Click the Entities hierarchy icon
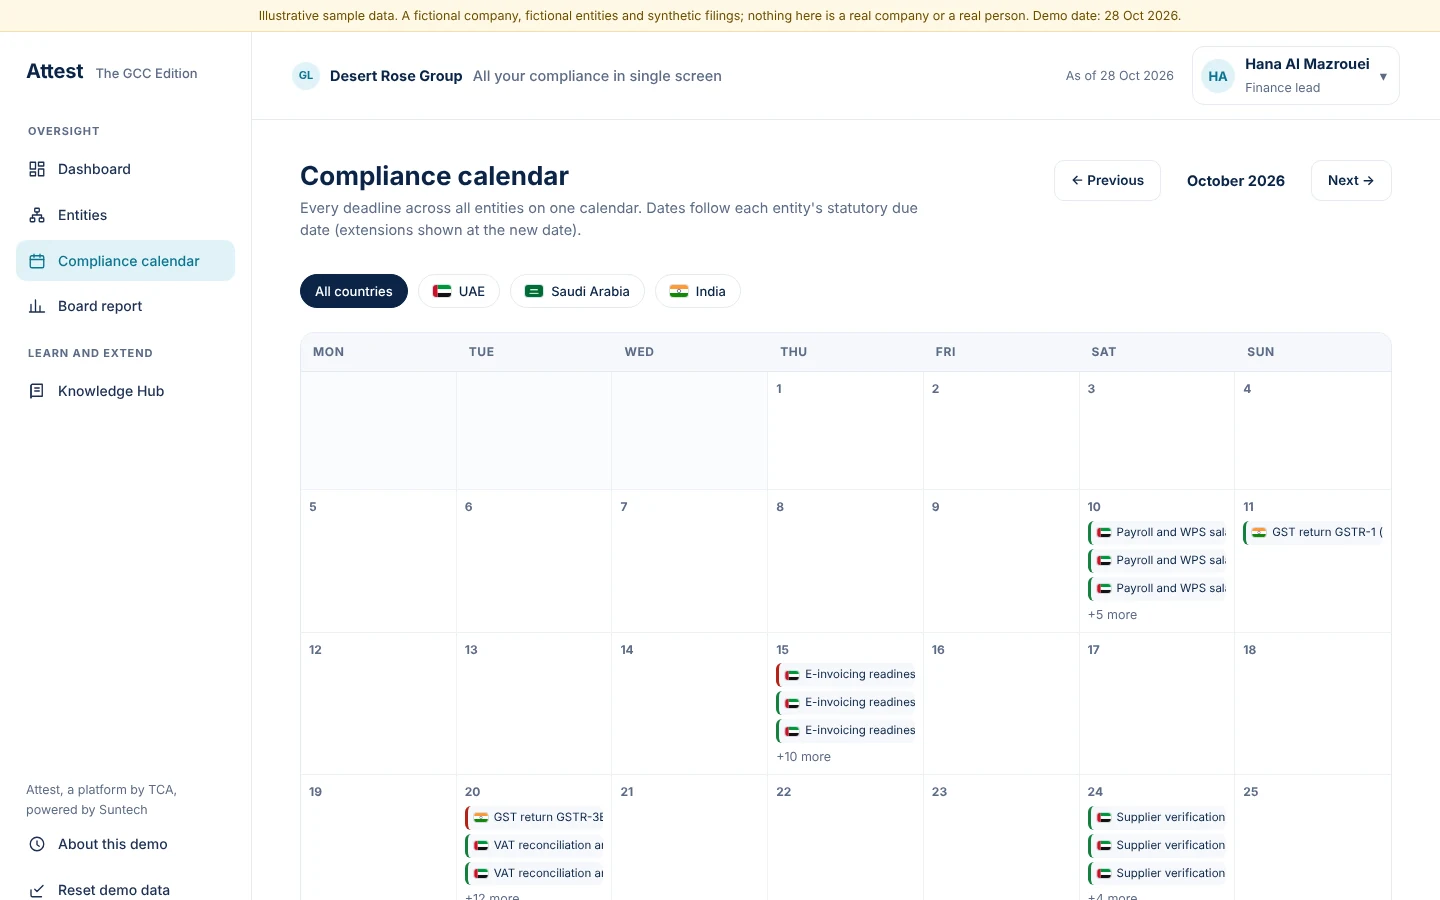Image resolution: width=1440 pixels, height=900 pixels. pyautogui.click(x=37, y=215)
